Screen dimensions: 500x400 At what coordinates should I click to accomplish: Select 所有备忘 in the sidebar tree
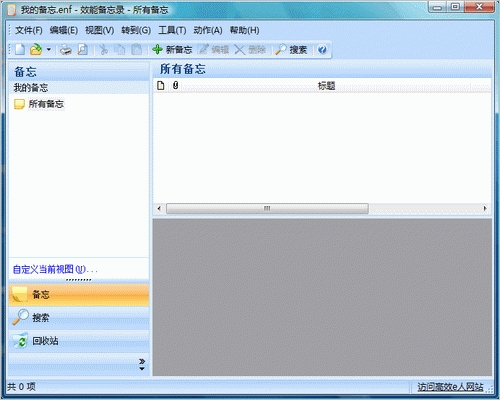[39, 104]
